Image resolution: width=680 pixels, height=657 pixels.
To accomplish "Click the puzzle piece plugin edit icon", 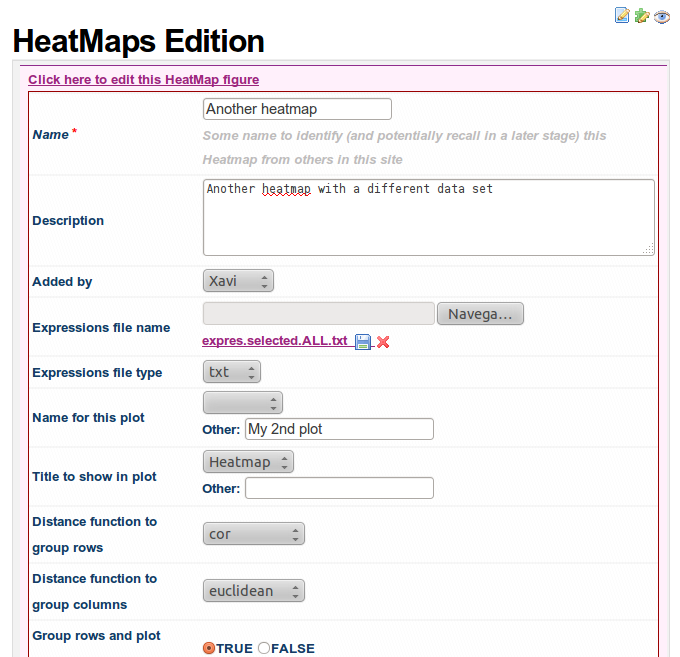I will point(642,15).
